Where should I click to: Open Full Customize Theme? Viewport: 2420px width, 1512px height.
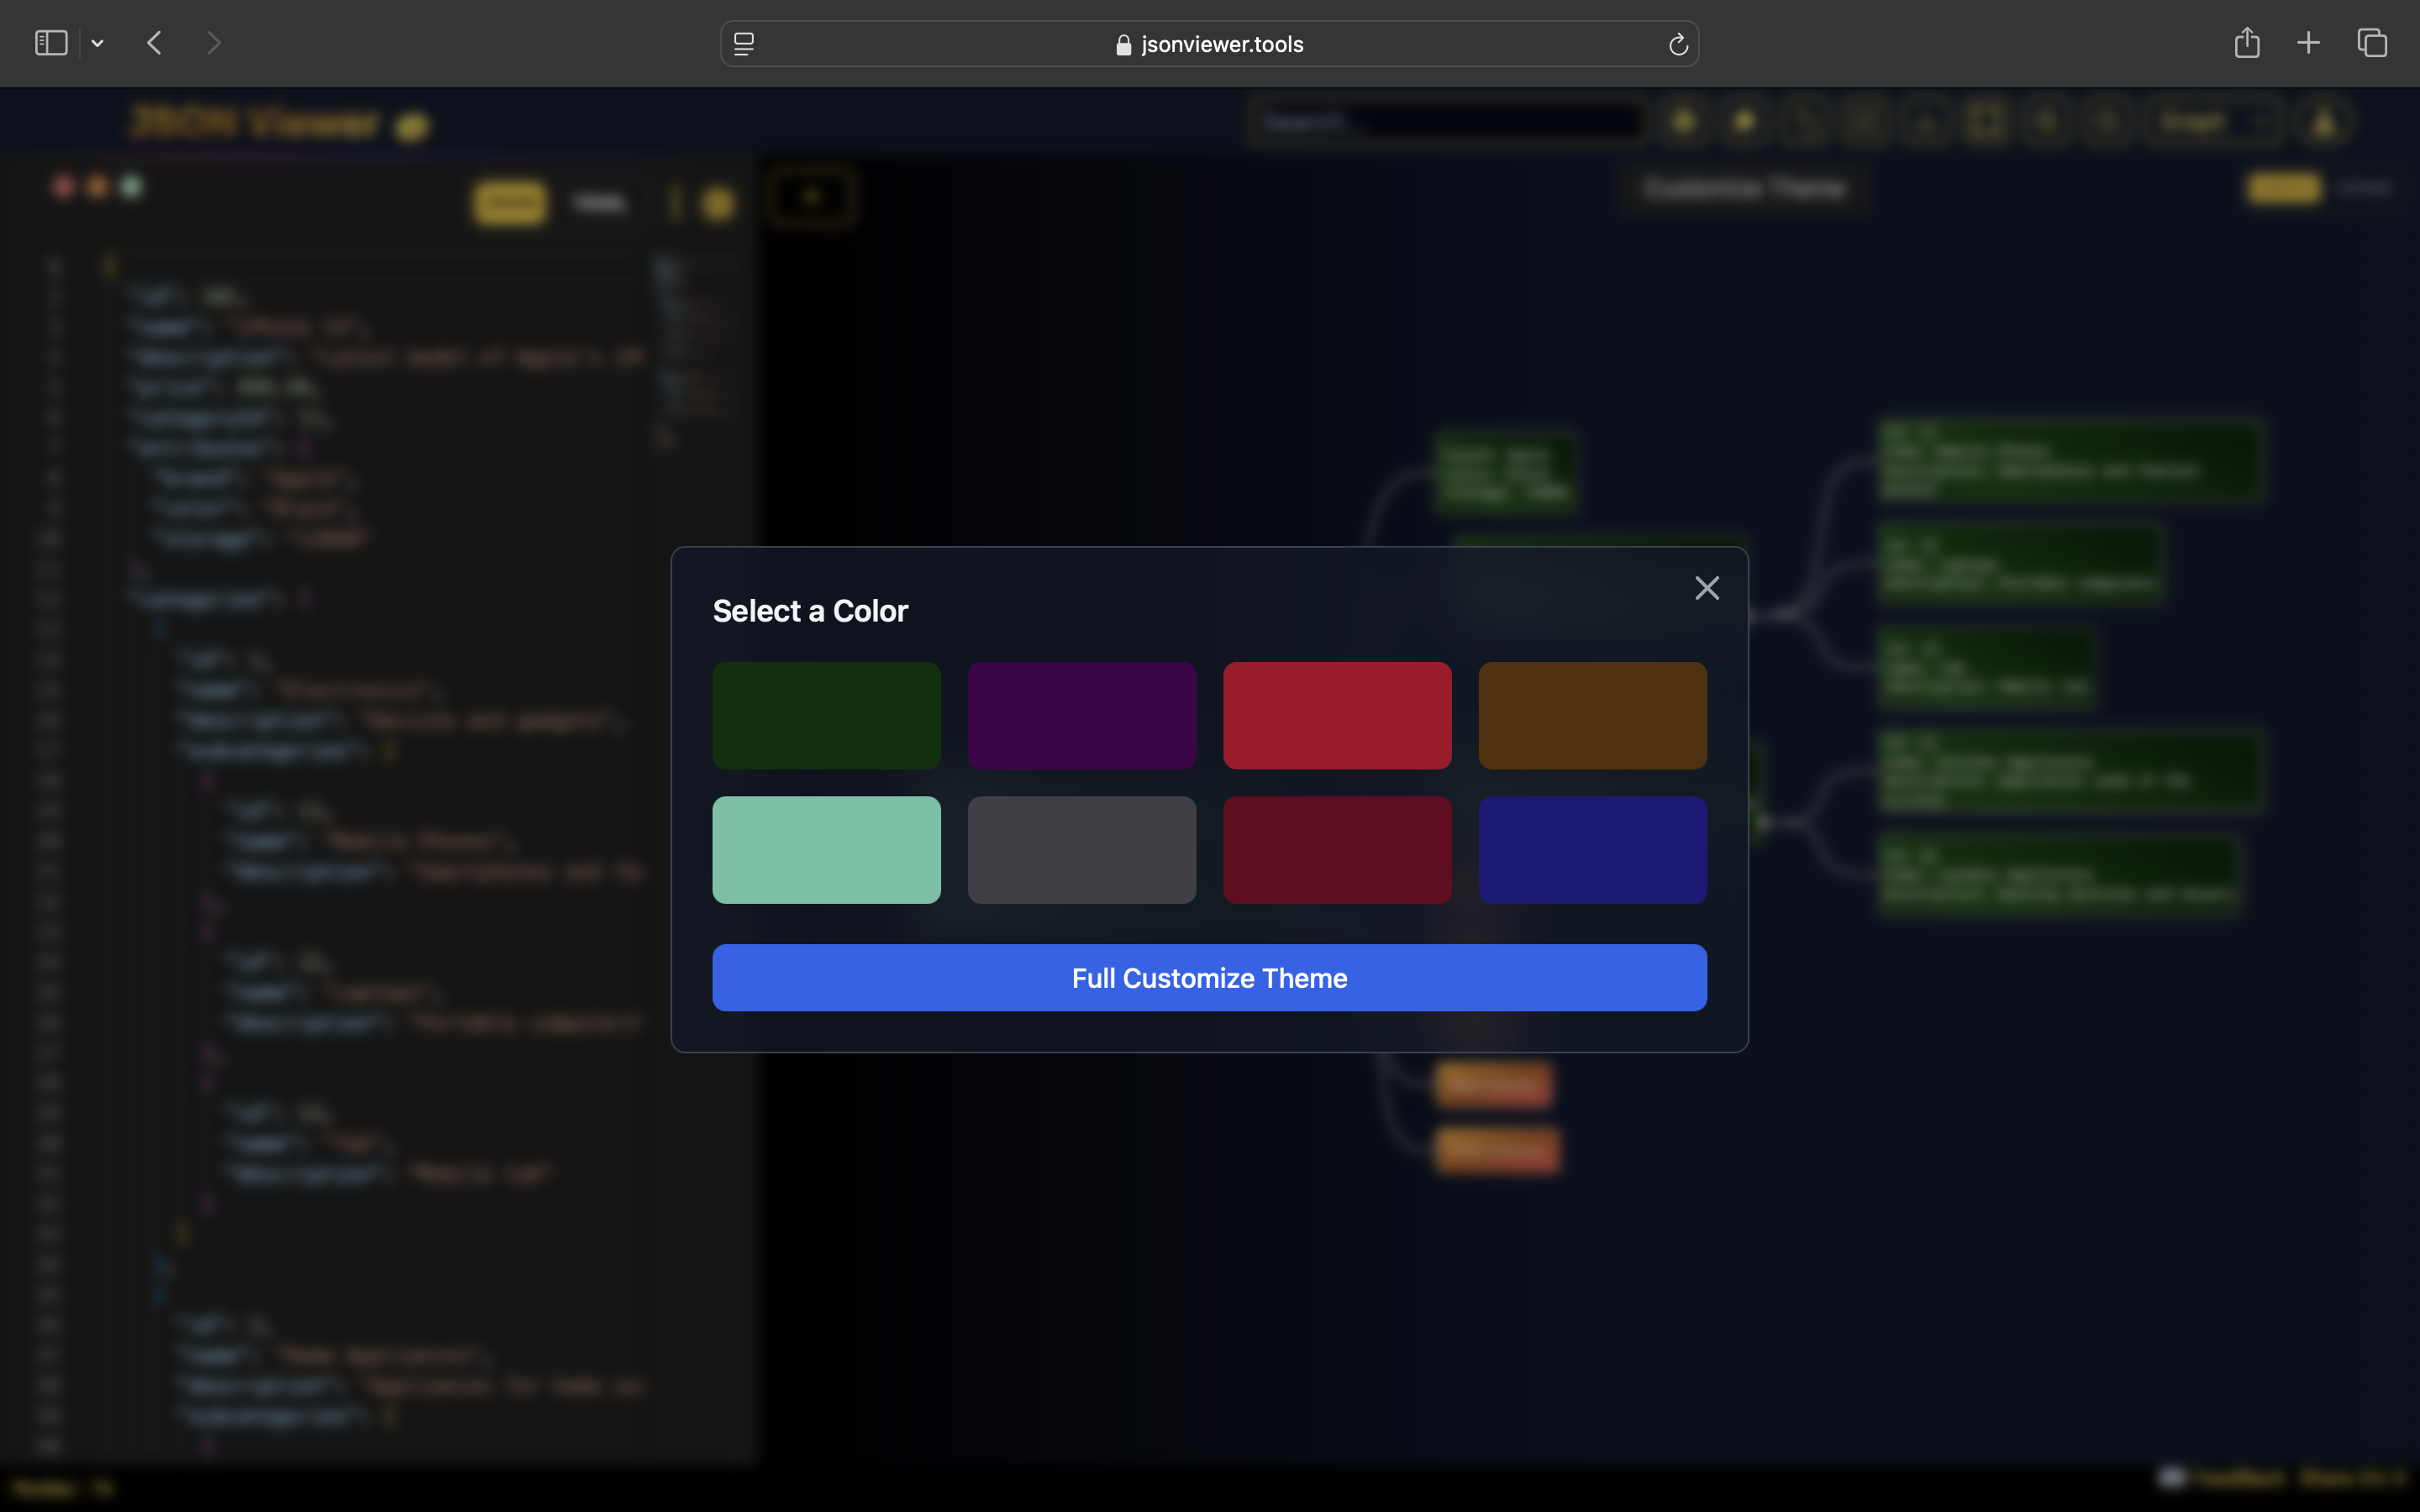[x=1210, y=978]
